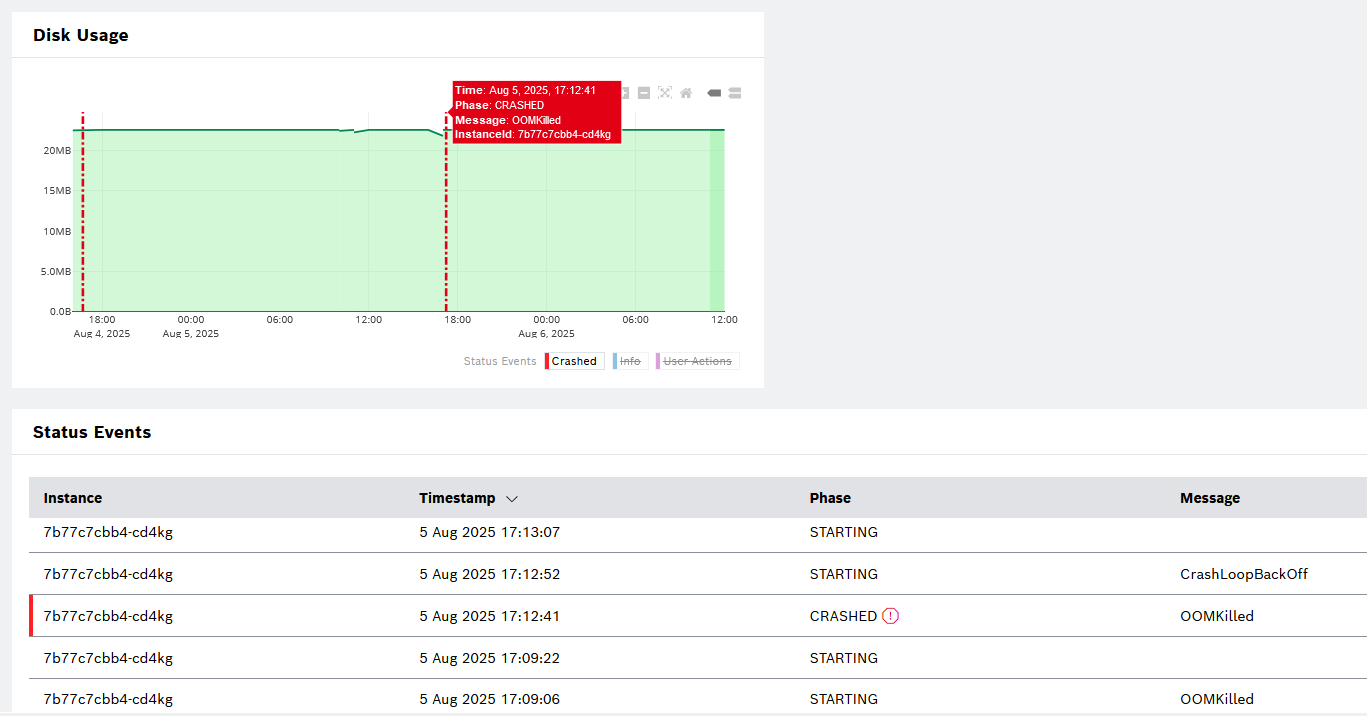This screenshot has width=1367, height=716.
Task: Show Info status events in legend
Action: [630, 361]
